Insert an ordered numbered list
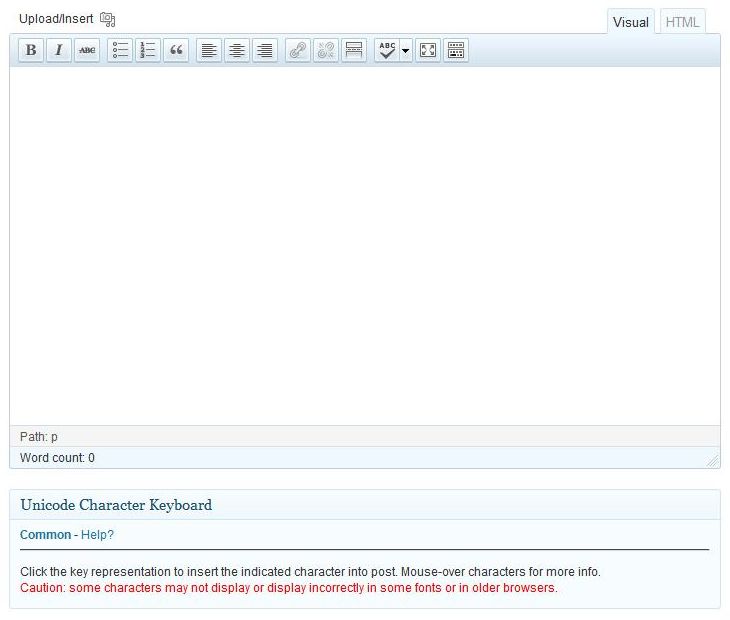This screenshot has width=730, height=620. click(x=148, y=50)
